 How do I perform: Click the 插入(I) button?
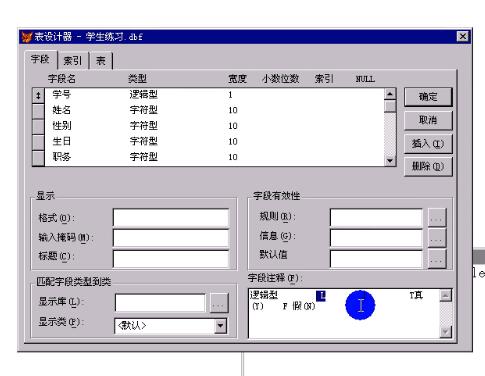click(x=428, y=144)
